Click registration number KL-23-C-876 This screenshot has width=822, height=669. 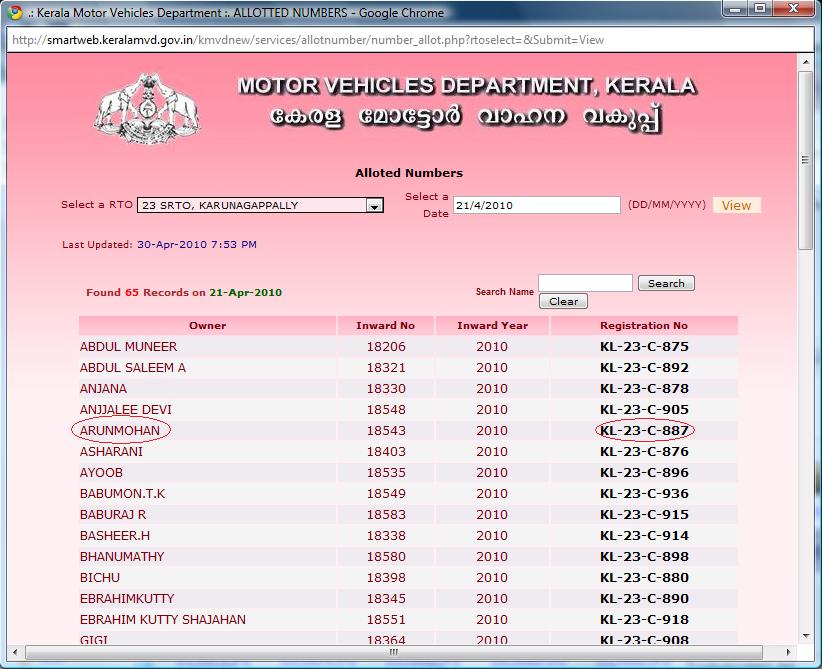pyautogui.click(x=644, y=451)
